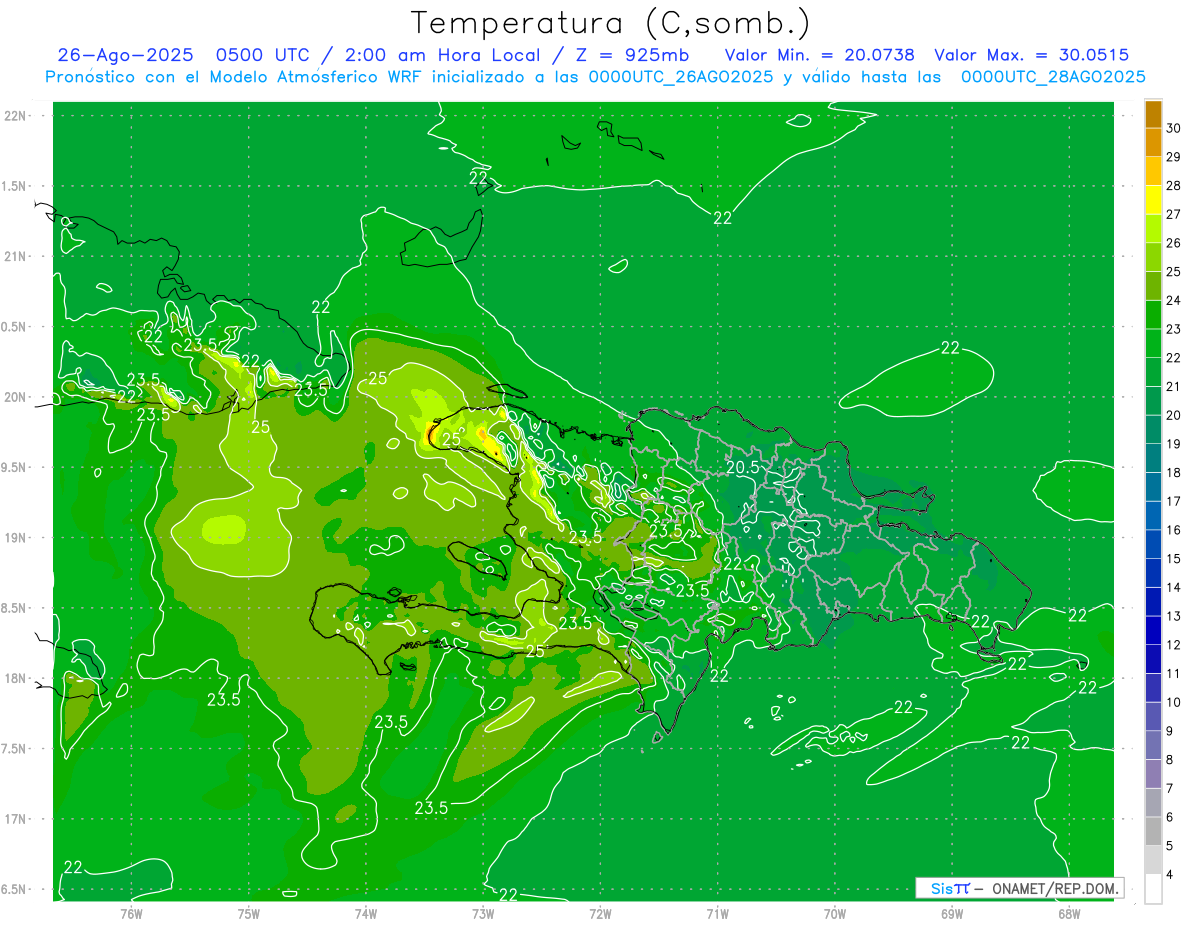This screenshot has width=1200, height=927.
Task: Click the title "Temperatura (C,somb.)"
Action: [611, 23]
